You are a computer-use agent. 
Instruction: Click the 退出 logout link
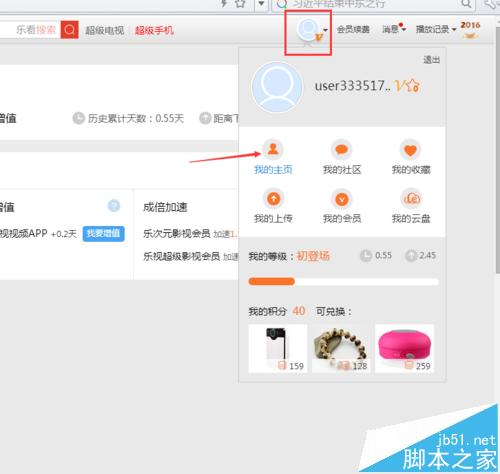coord(432,60)
